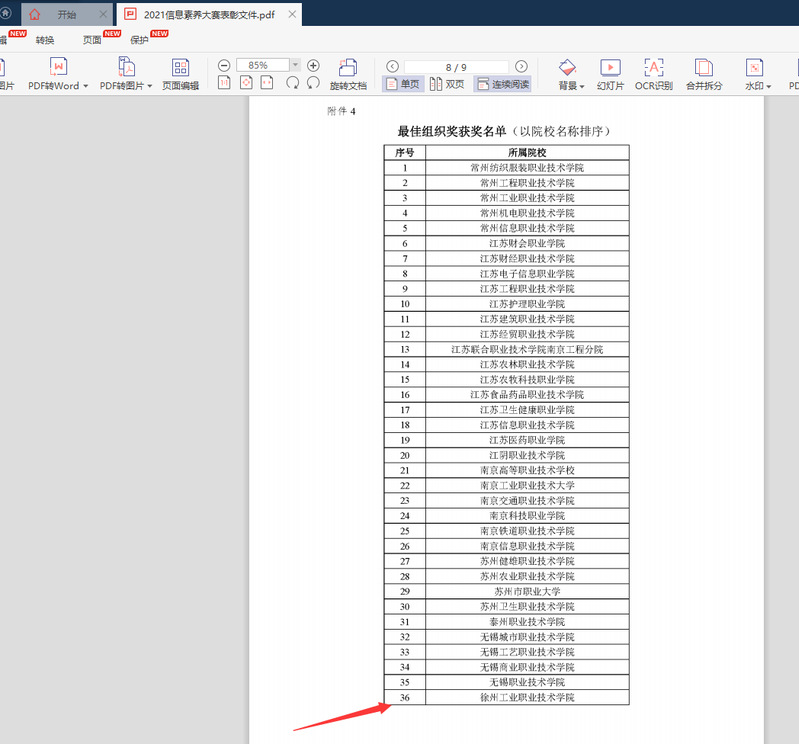Open the 保护 menu
Viewport: 799px width, 744px height.
pyautogui.click(x=139, y=40)
